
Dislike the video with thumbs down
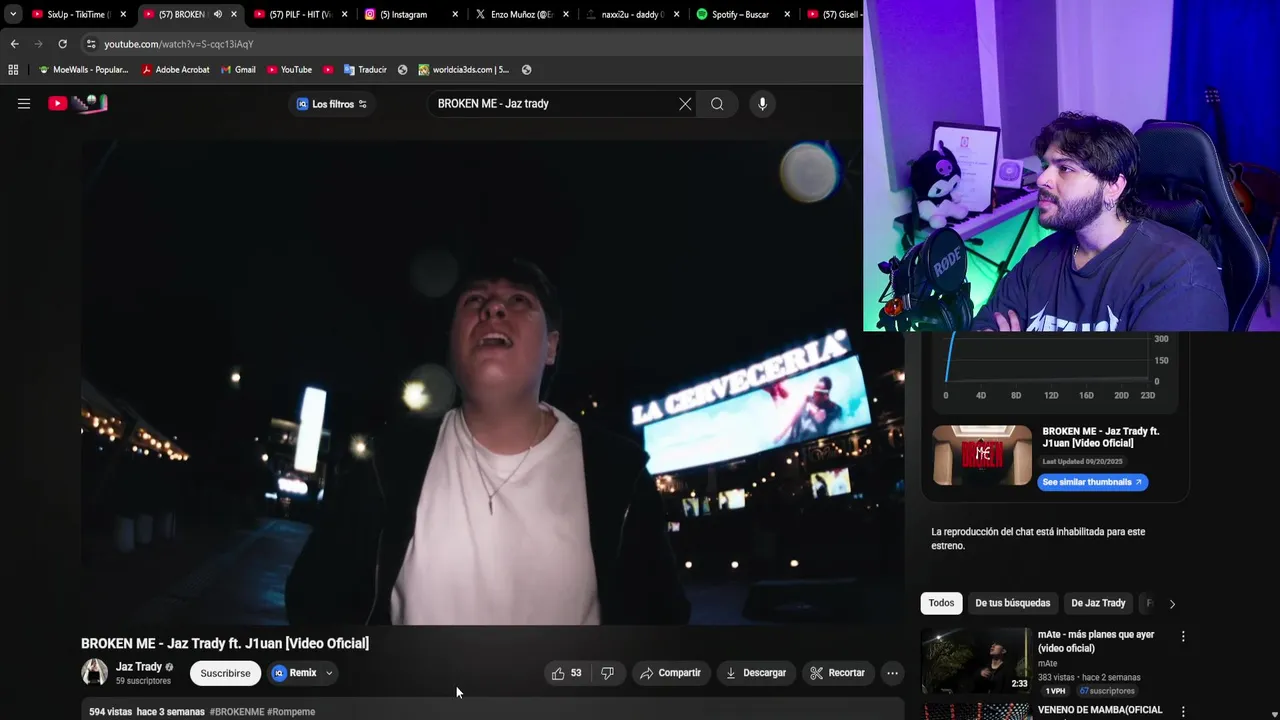607,673
